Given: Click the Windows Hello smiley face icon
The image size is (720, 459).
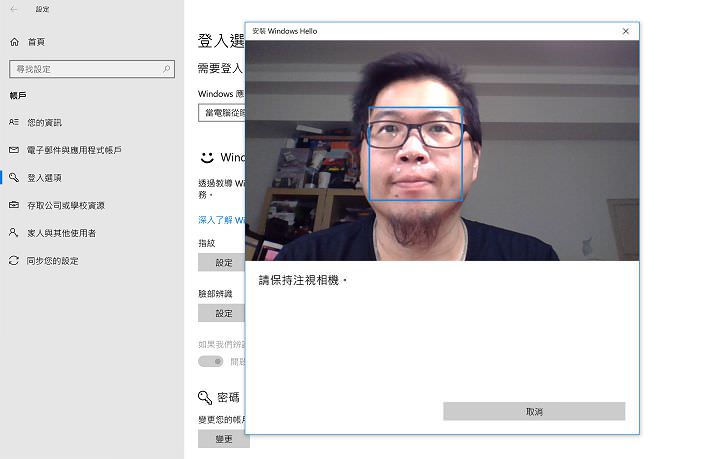Looking at the screenshot, I should click(x=206, y=158).
